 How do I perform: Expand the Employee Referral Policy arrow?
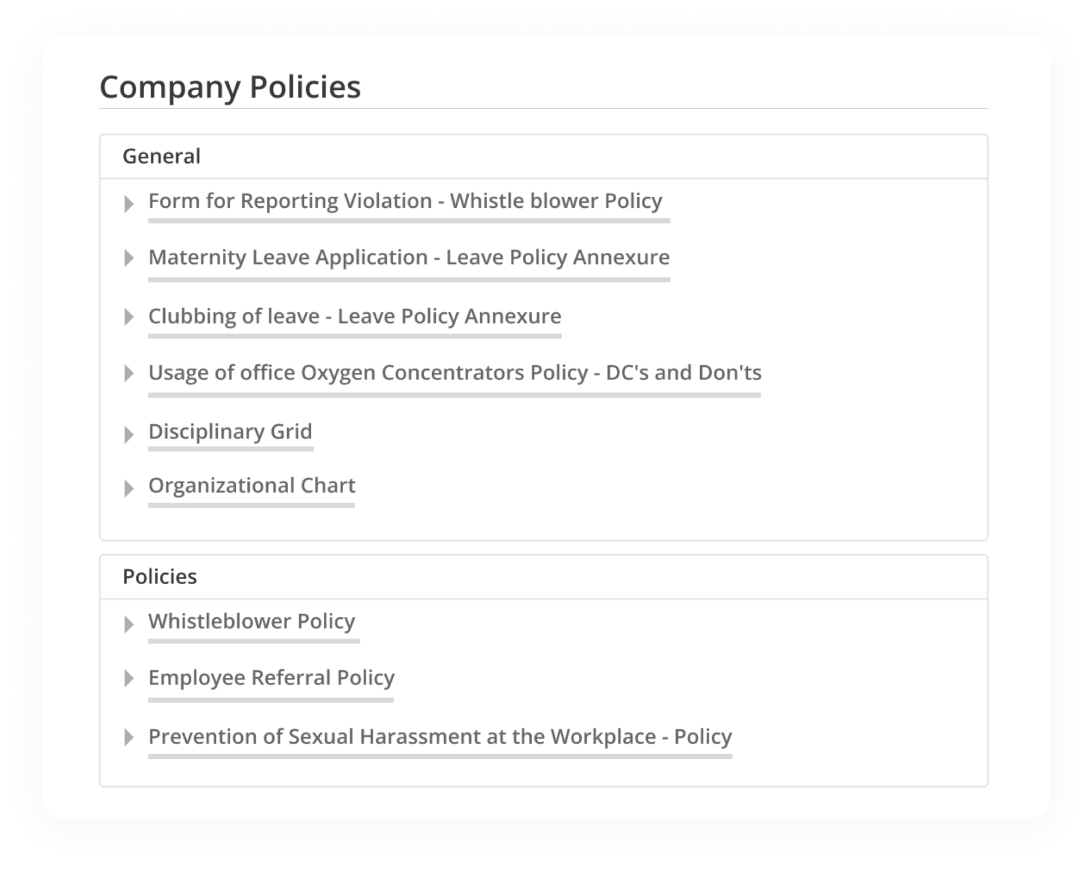129,678
